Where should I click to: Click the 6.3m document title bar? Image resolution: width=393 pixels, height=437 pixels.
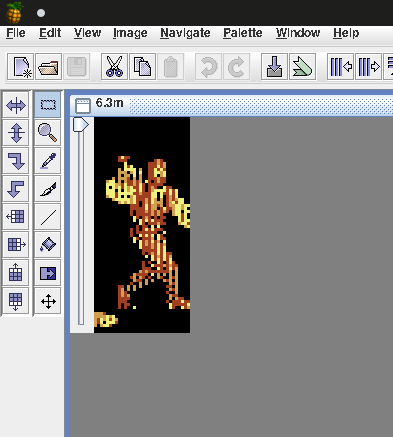coord(232,105)
